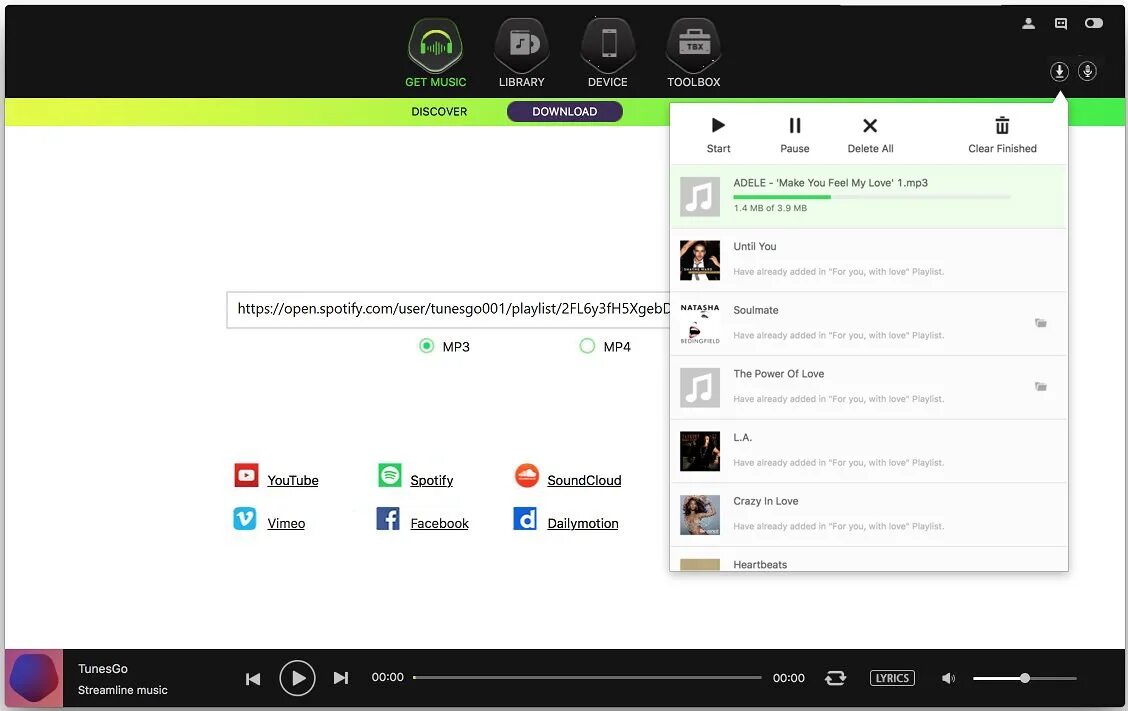Viewport: 1128px width, 711px height.
Task: Open folder for The Power Of Love
Action: pos(1040,386)
